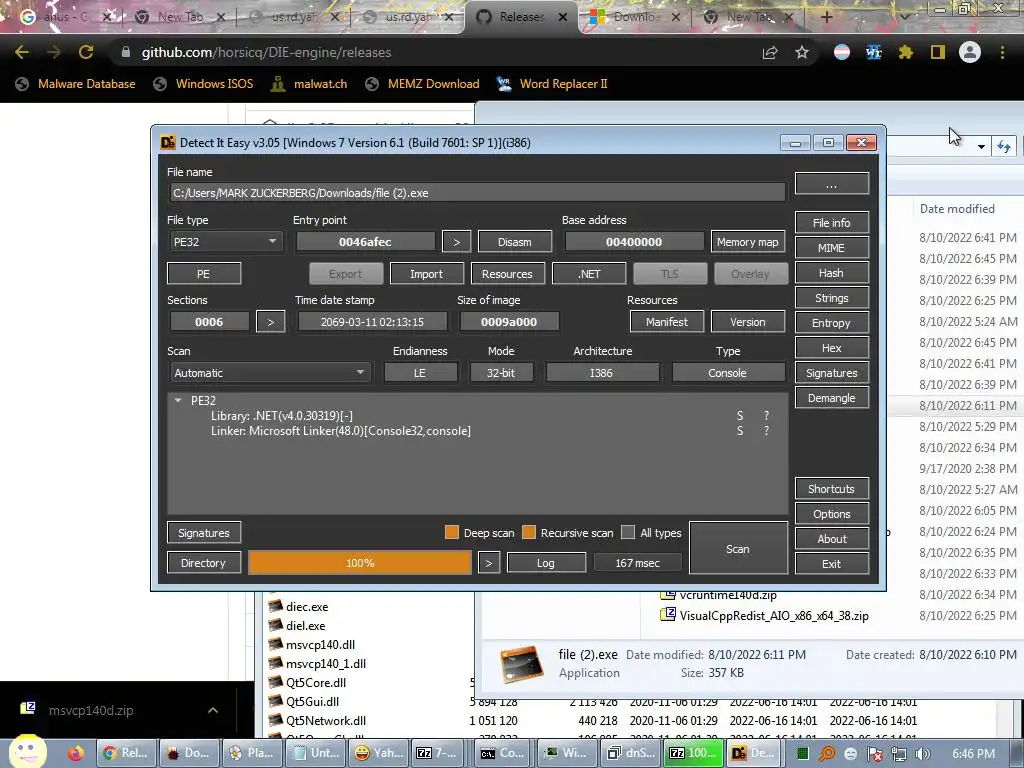Toggle the Recursive scan checkbox
Screen dimensions: 1024x768
[529, 532]
